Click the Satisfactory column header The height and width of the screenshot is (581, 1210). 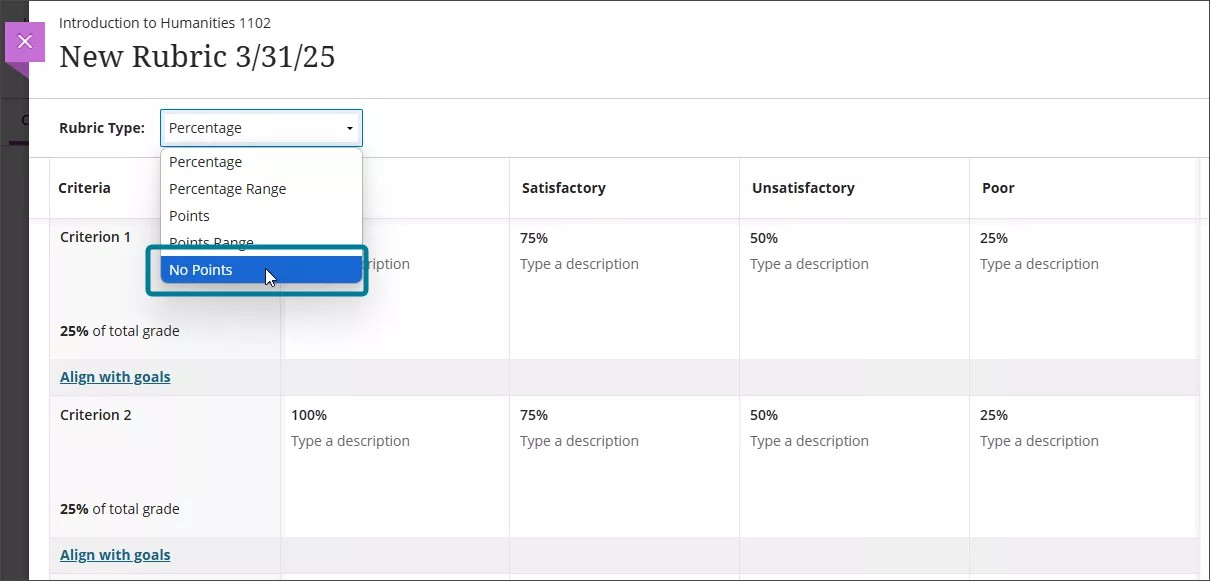point(563,187)
